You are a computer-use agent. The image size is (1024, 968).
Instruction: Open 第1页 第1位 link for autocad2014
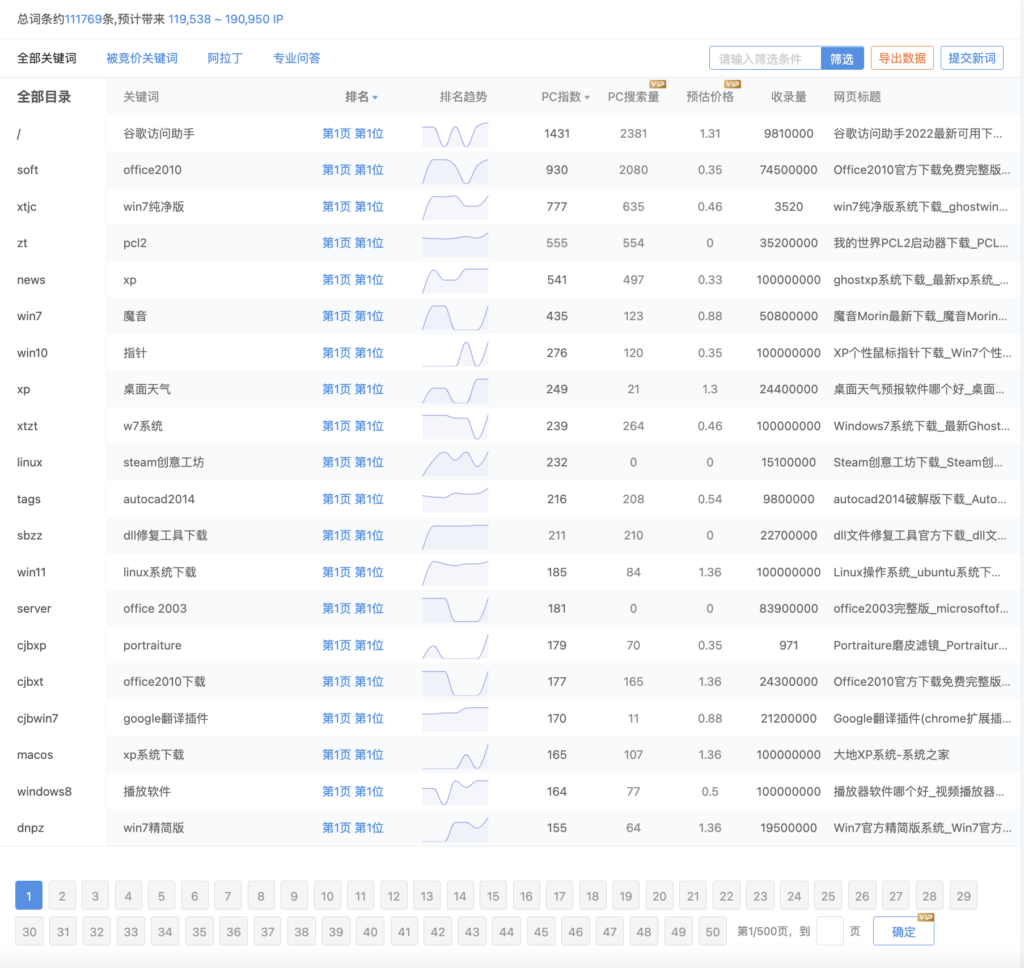(x=353, y=499)
